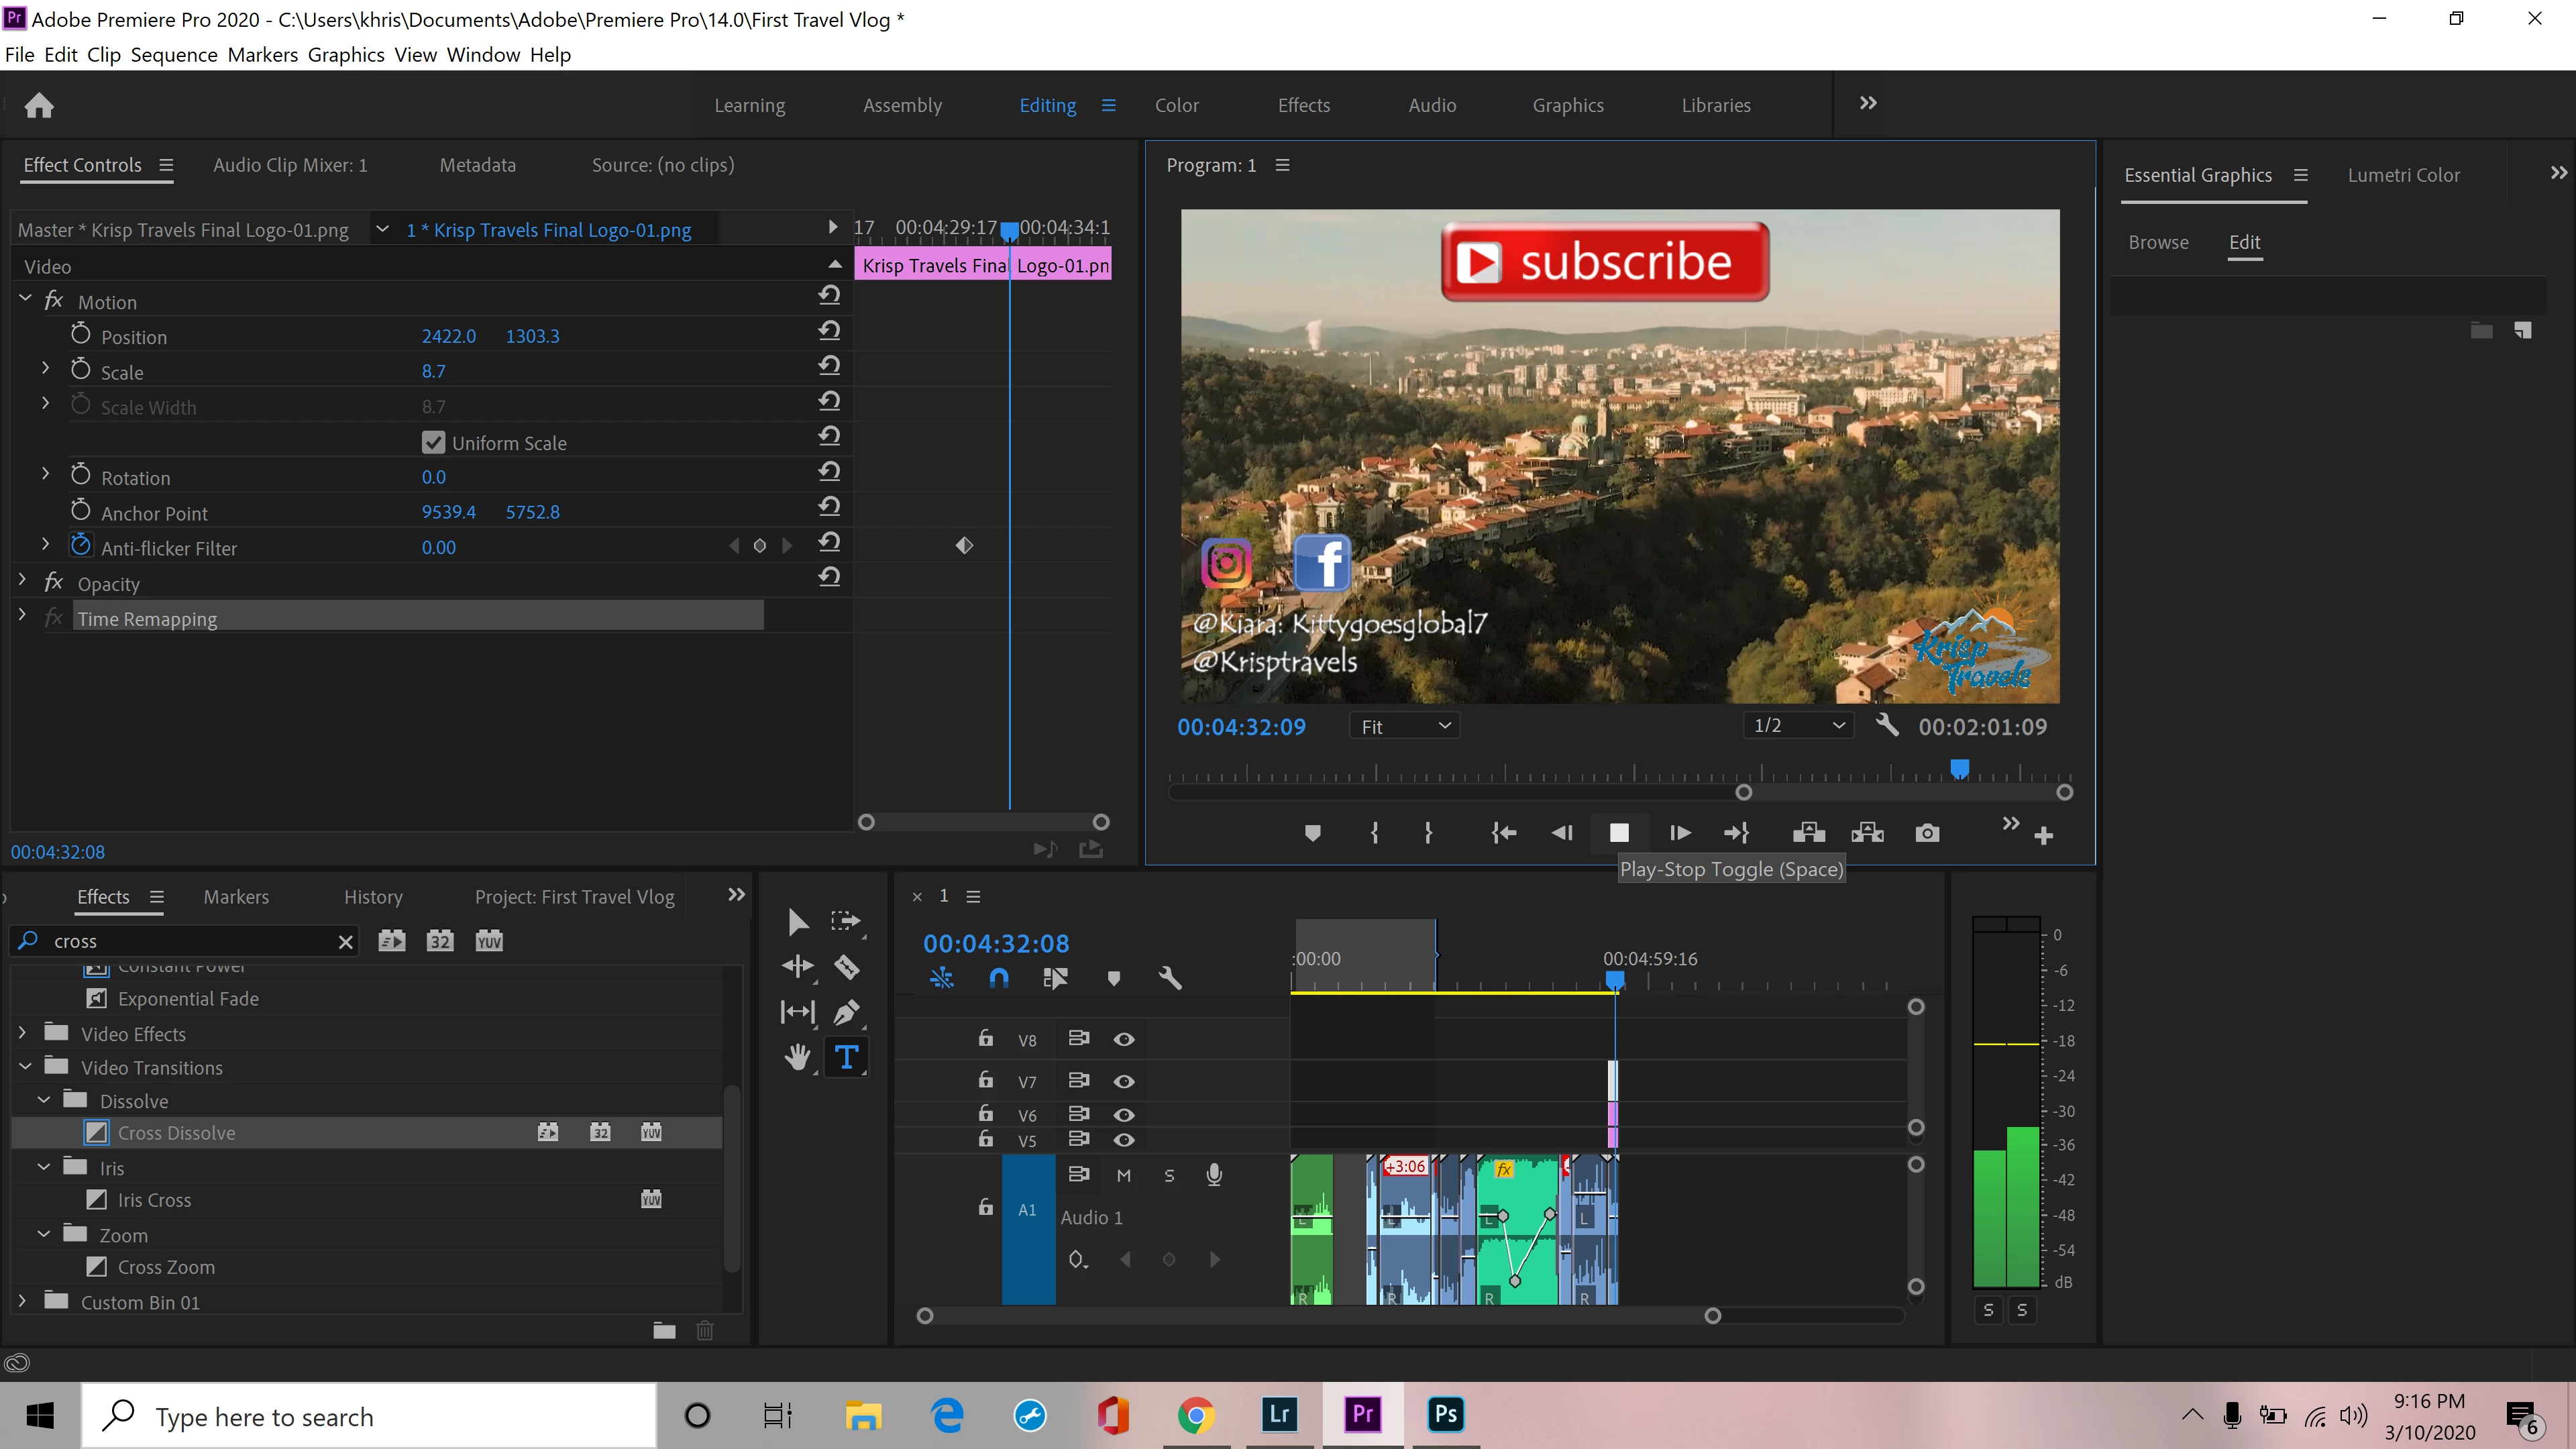Click the Add Marker button in Program monitor
Viewport: 2576px width, 1449px height.
click(x=1313, y=833)
